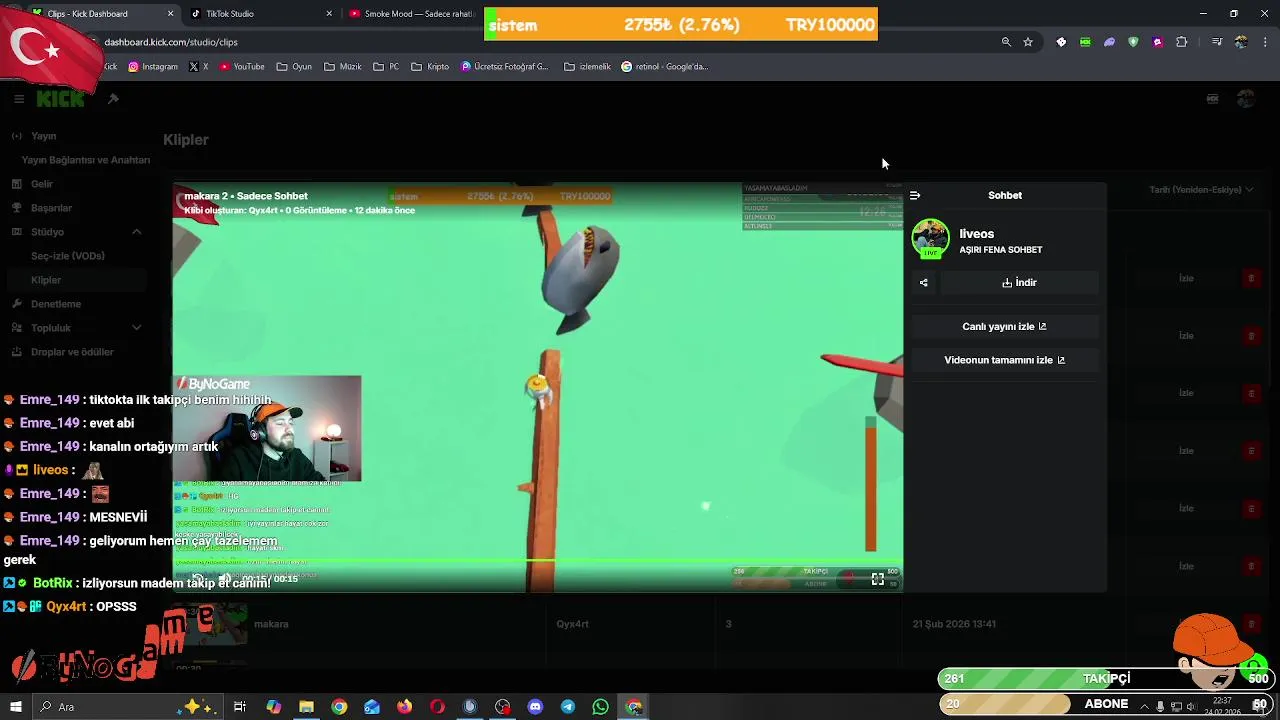Open the Kripto bookmarks folder
The width and height of the screenshot is (1280, 720).
[430, 67]
